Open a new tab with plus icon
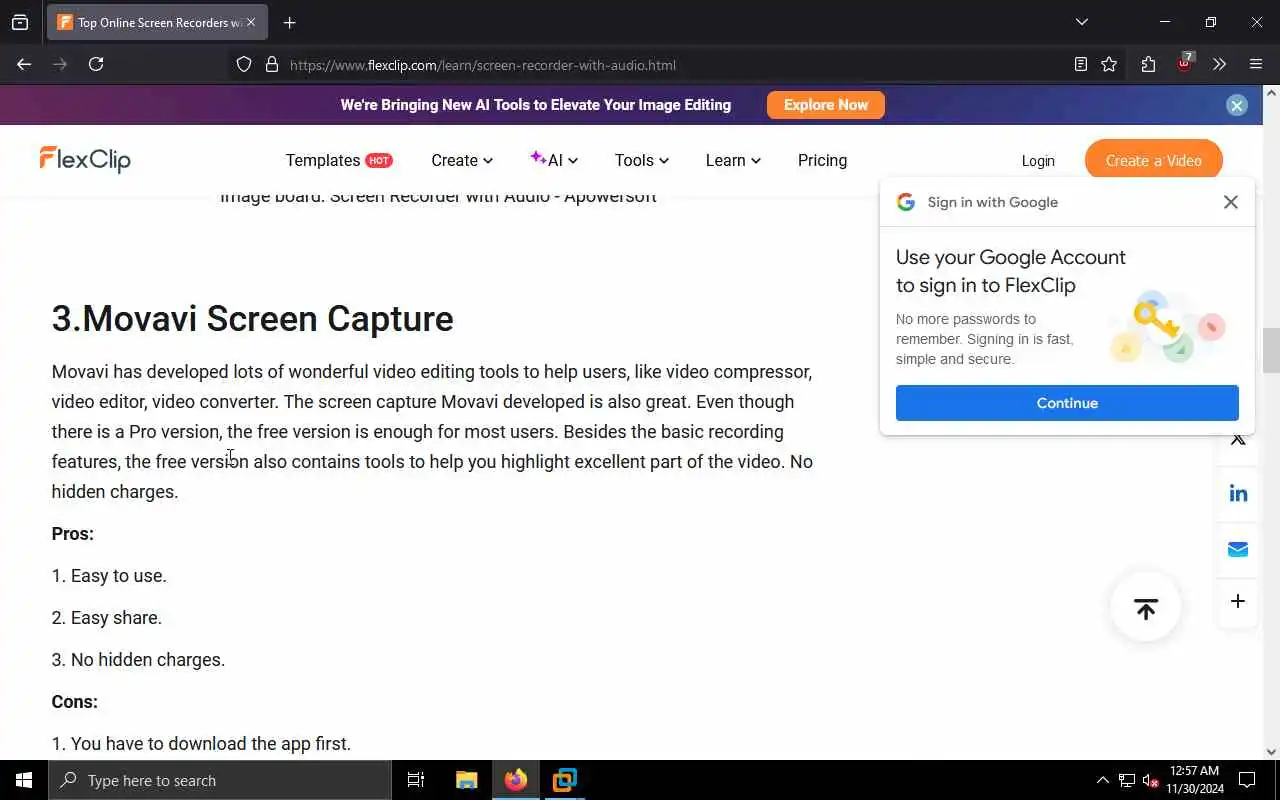Screen dimensions: 1280x800 point(290,22)
